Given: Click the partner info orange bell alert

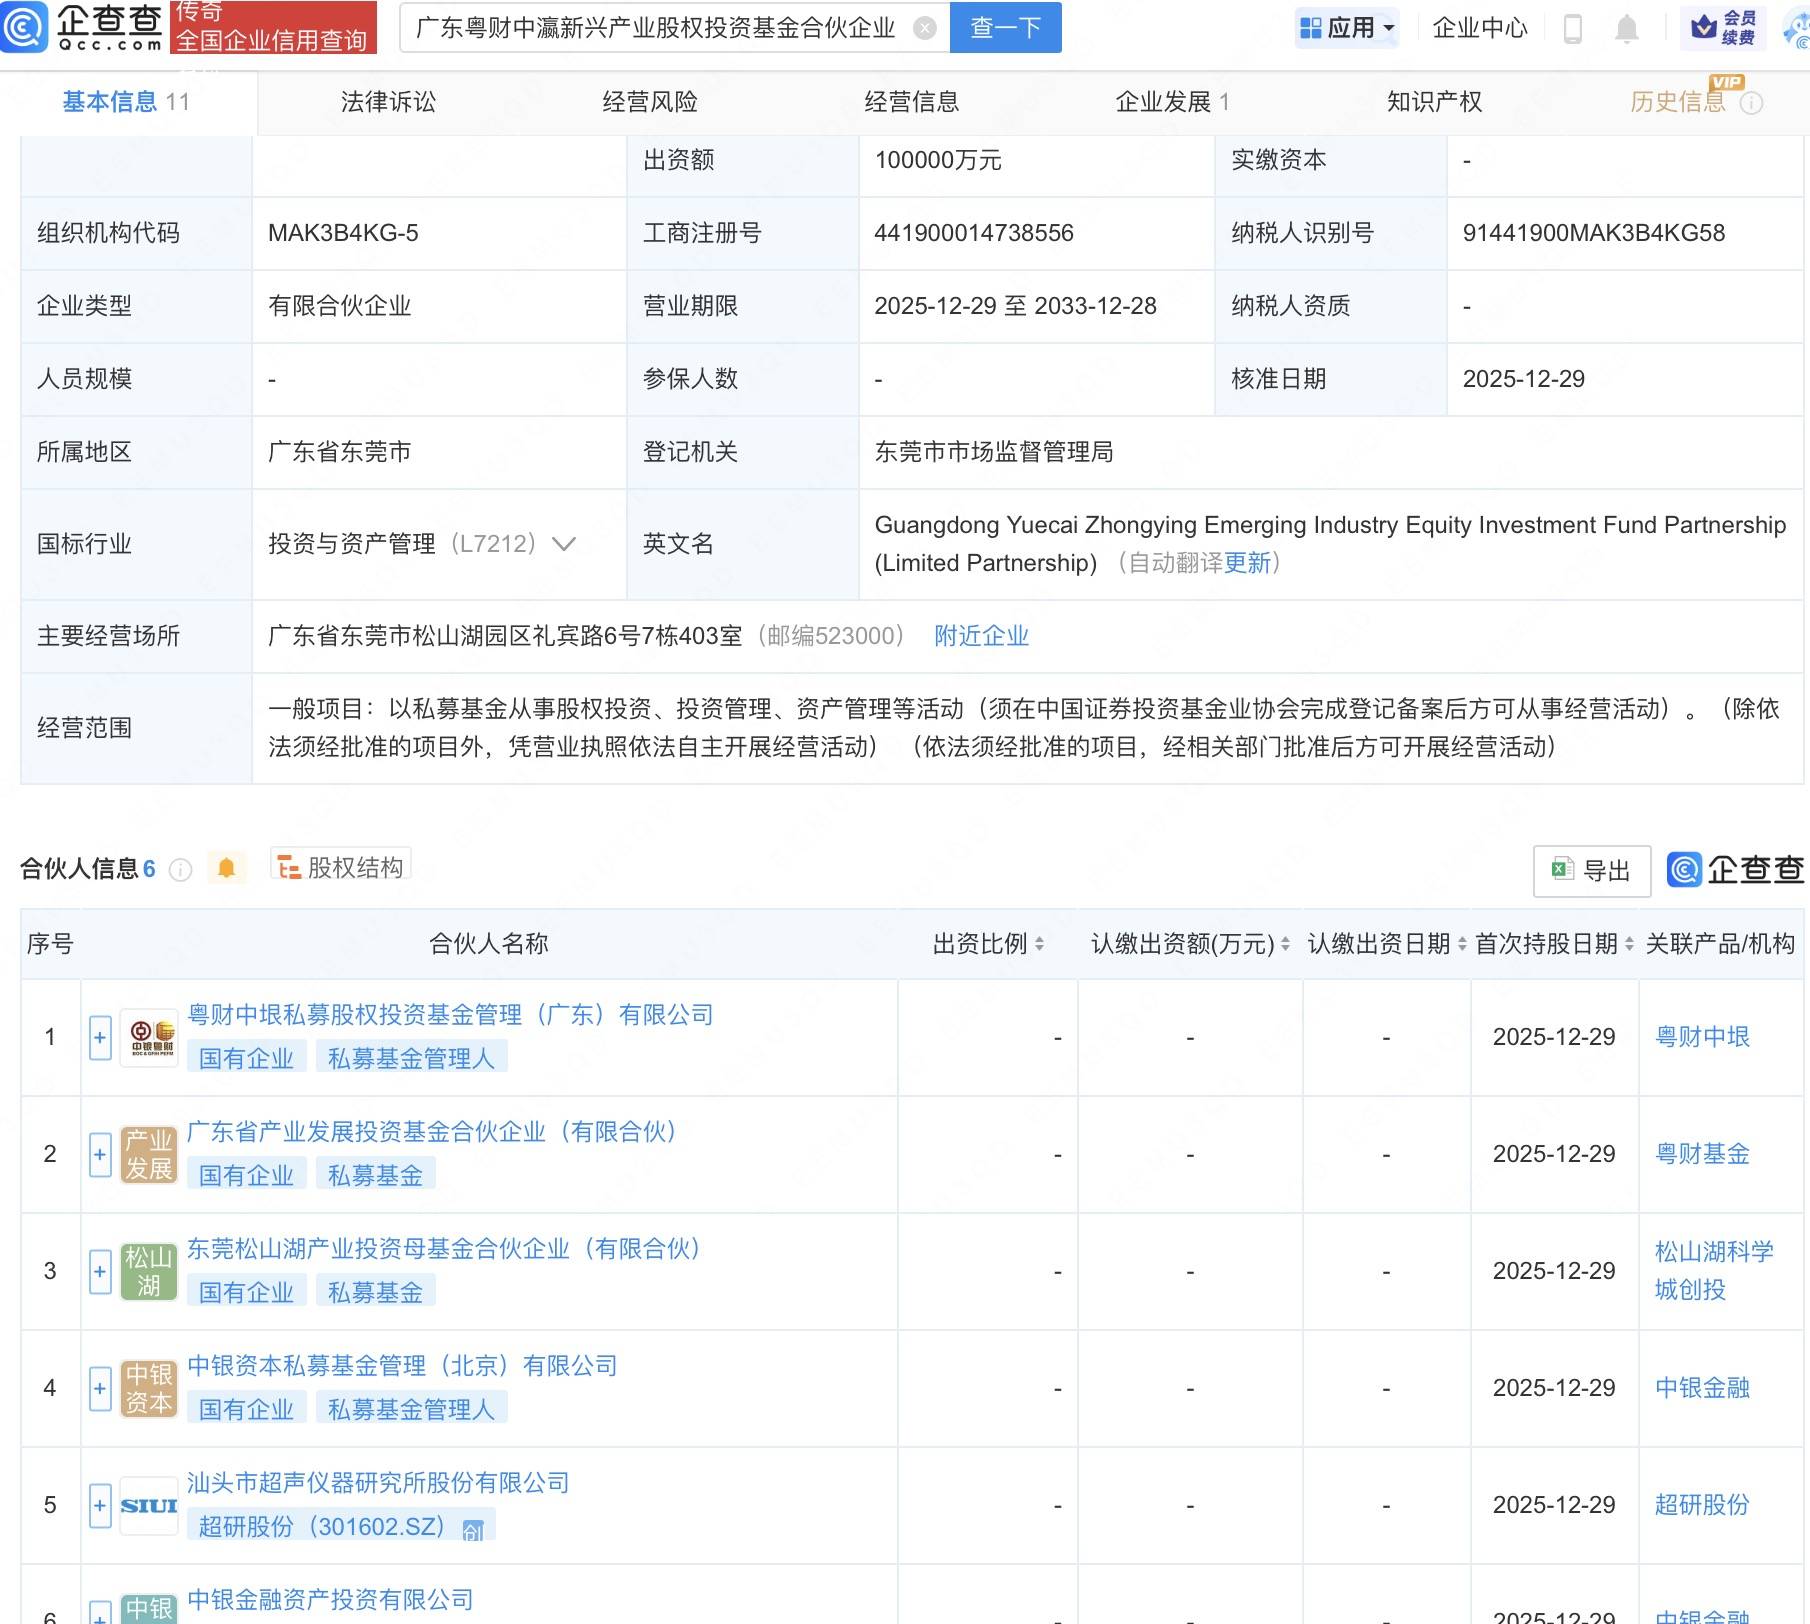Looking at the screenshot, I should click(227, 868).
